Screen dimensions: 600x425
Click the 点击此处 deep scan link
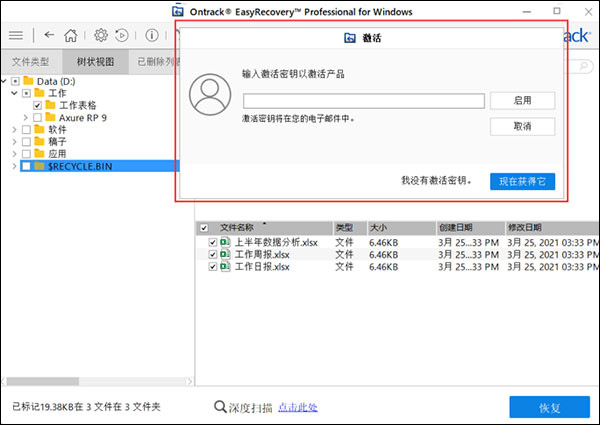[298, 407]
